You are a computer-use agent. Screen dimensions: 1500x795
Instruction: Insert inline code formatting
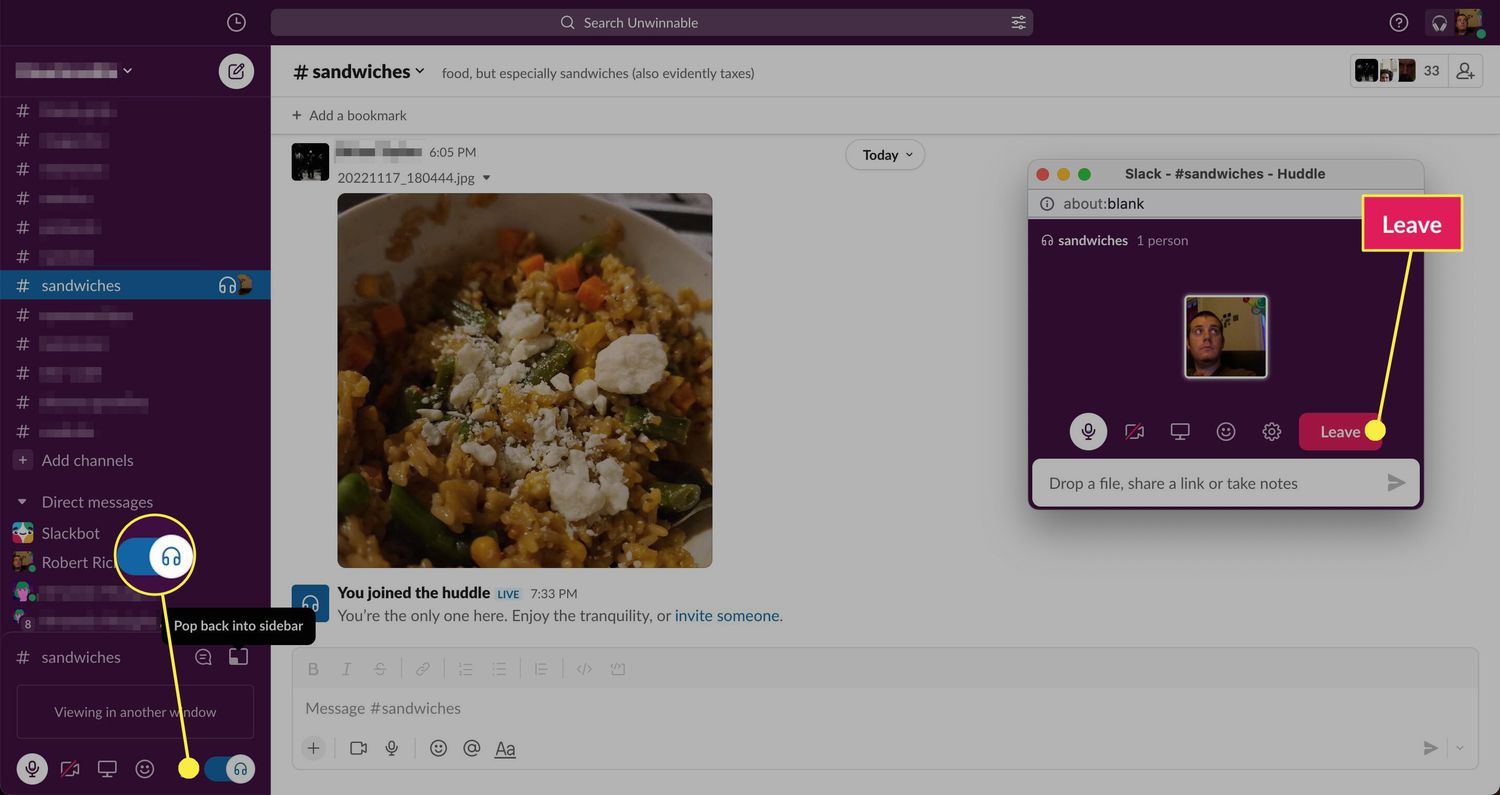coord(585,669)
